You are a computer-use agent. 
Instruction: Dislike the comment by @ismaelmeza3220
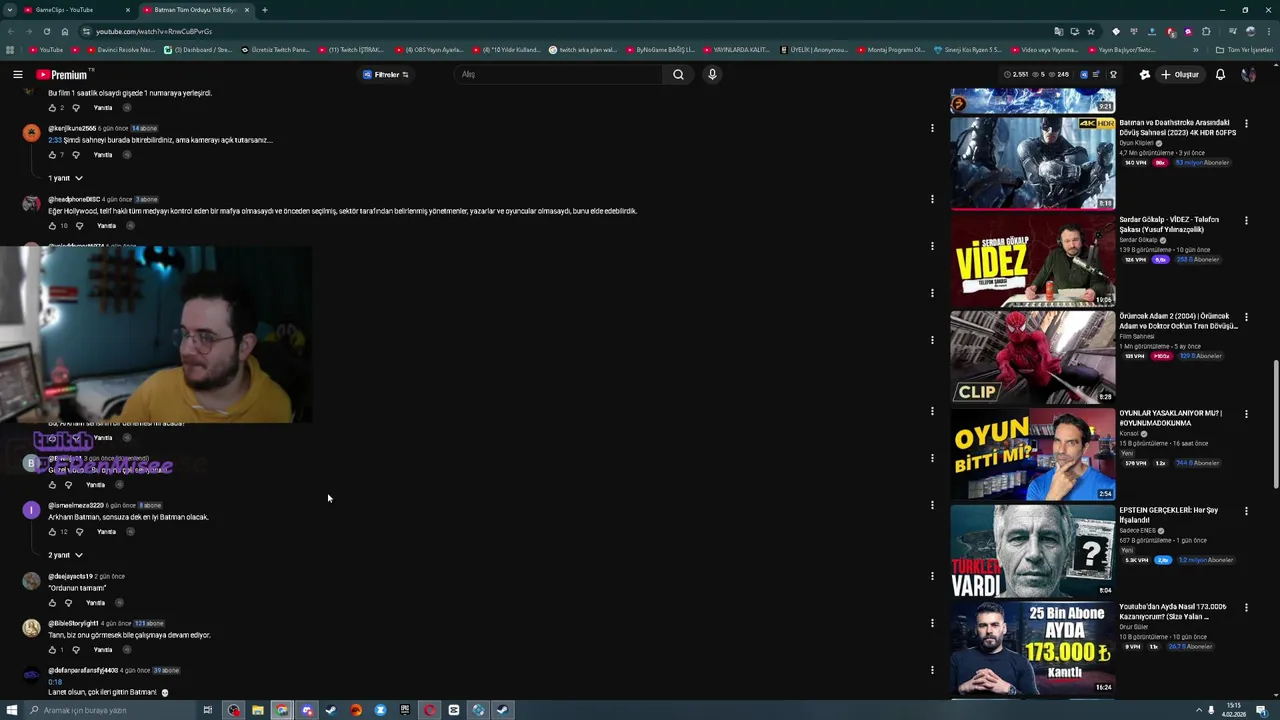(x=79, y=532)
